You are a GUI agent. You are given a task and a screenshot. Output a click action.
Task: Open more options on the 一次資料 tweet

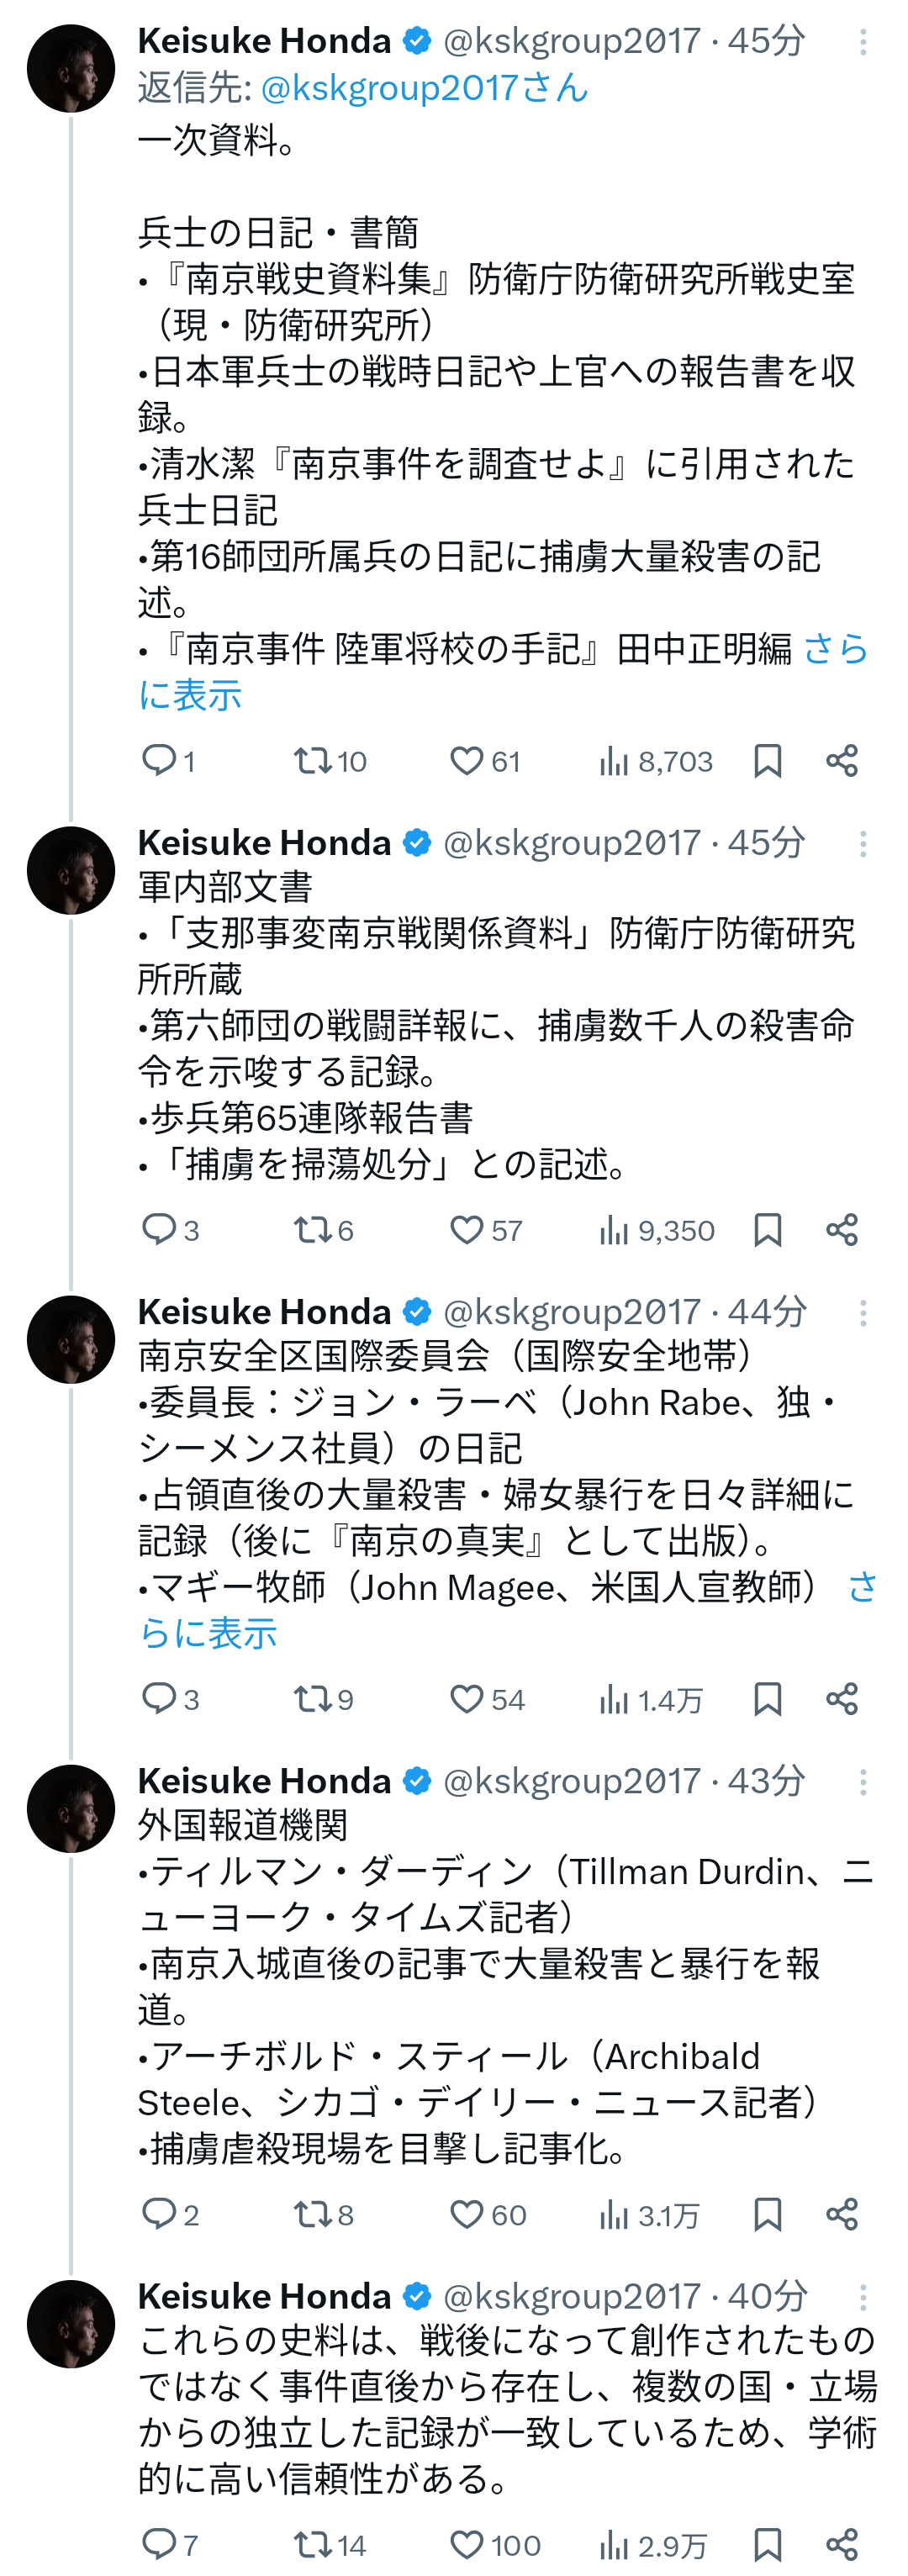click(x=863, y=42)
